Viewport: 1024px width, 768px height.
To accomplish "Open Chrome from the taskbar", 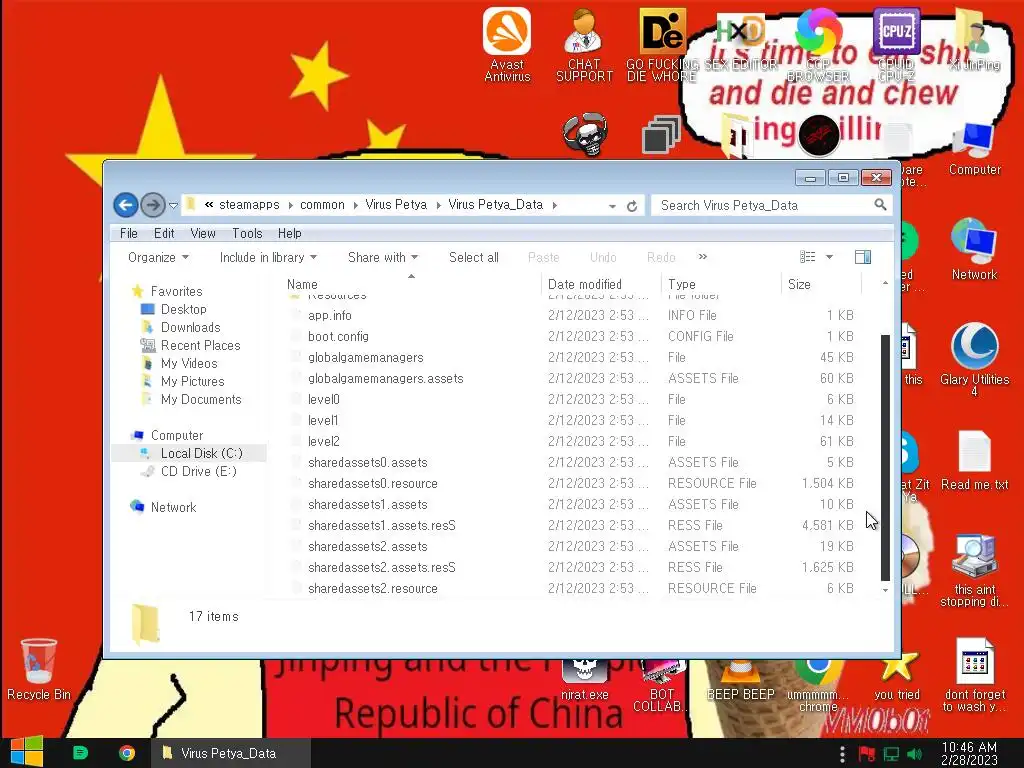I will pyautogui.click(x=127, y=753).
